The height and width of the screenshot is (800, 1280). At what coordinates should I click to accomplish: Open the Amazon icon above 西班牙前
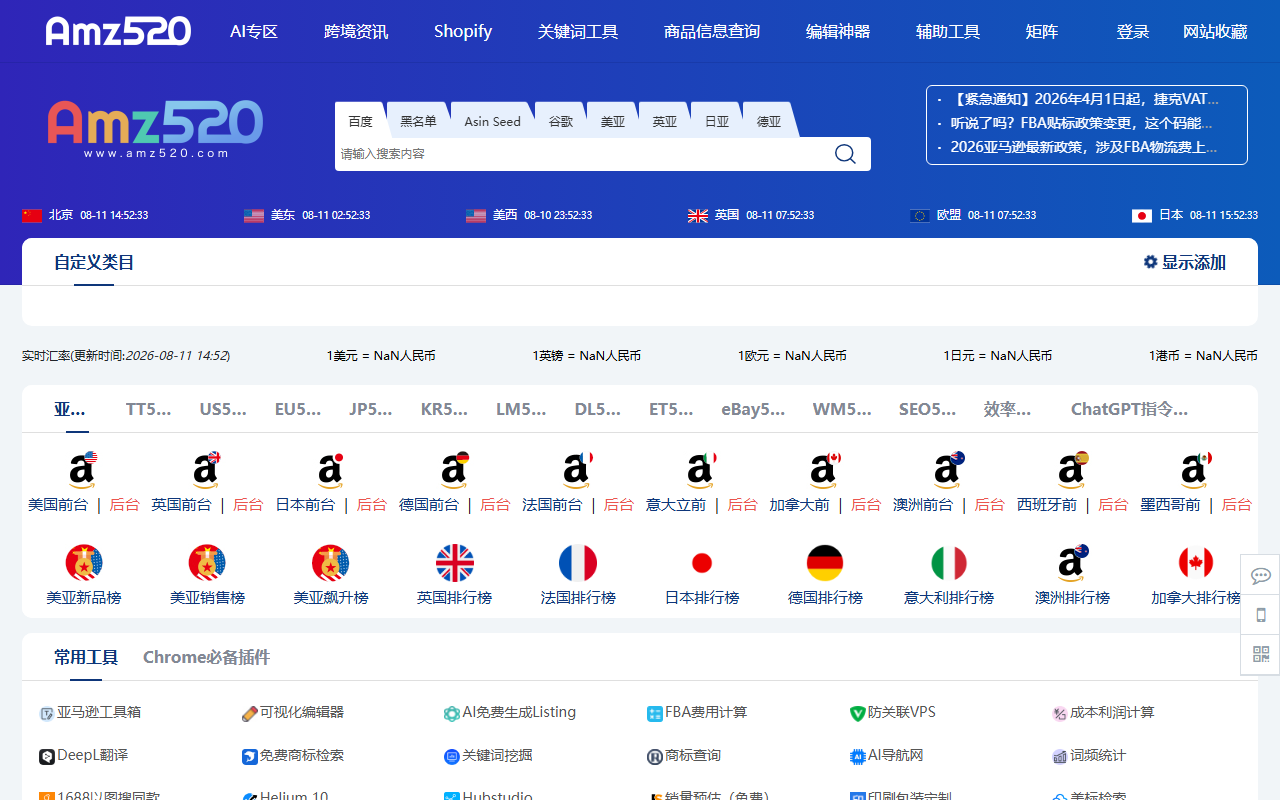pos(1073,470)
